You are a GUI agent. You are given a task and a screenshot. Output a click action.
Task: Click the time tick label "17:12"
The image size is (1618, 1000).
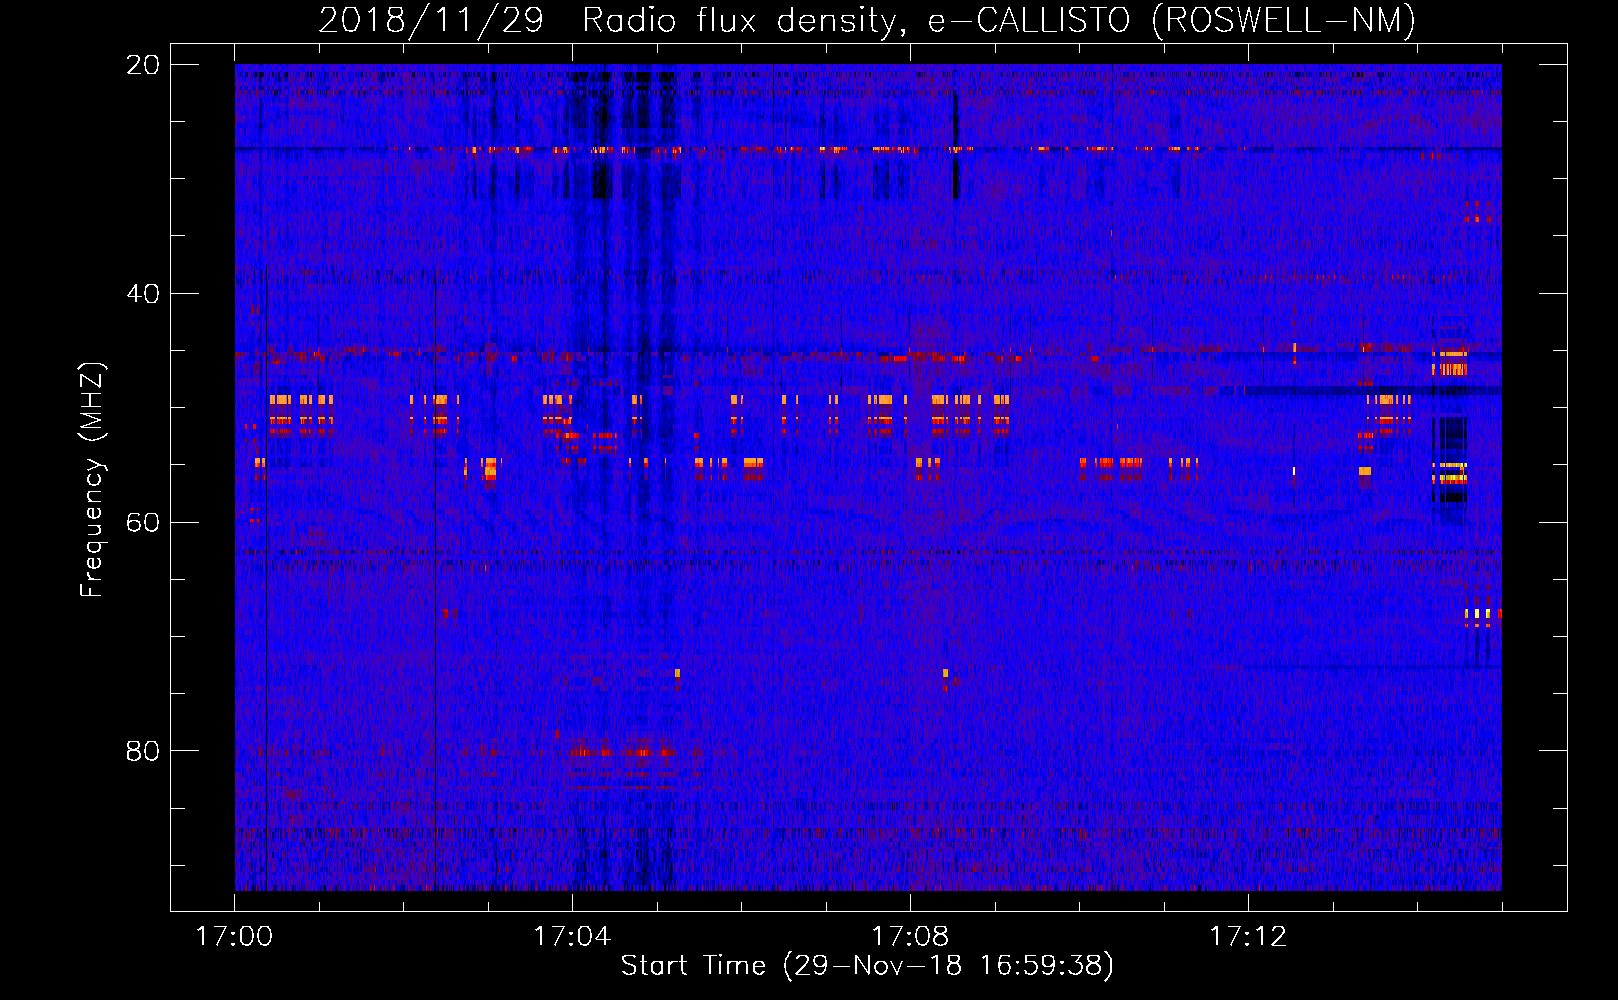coord(1248,937)
